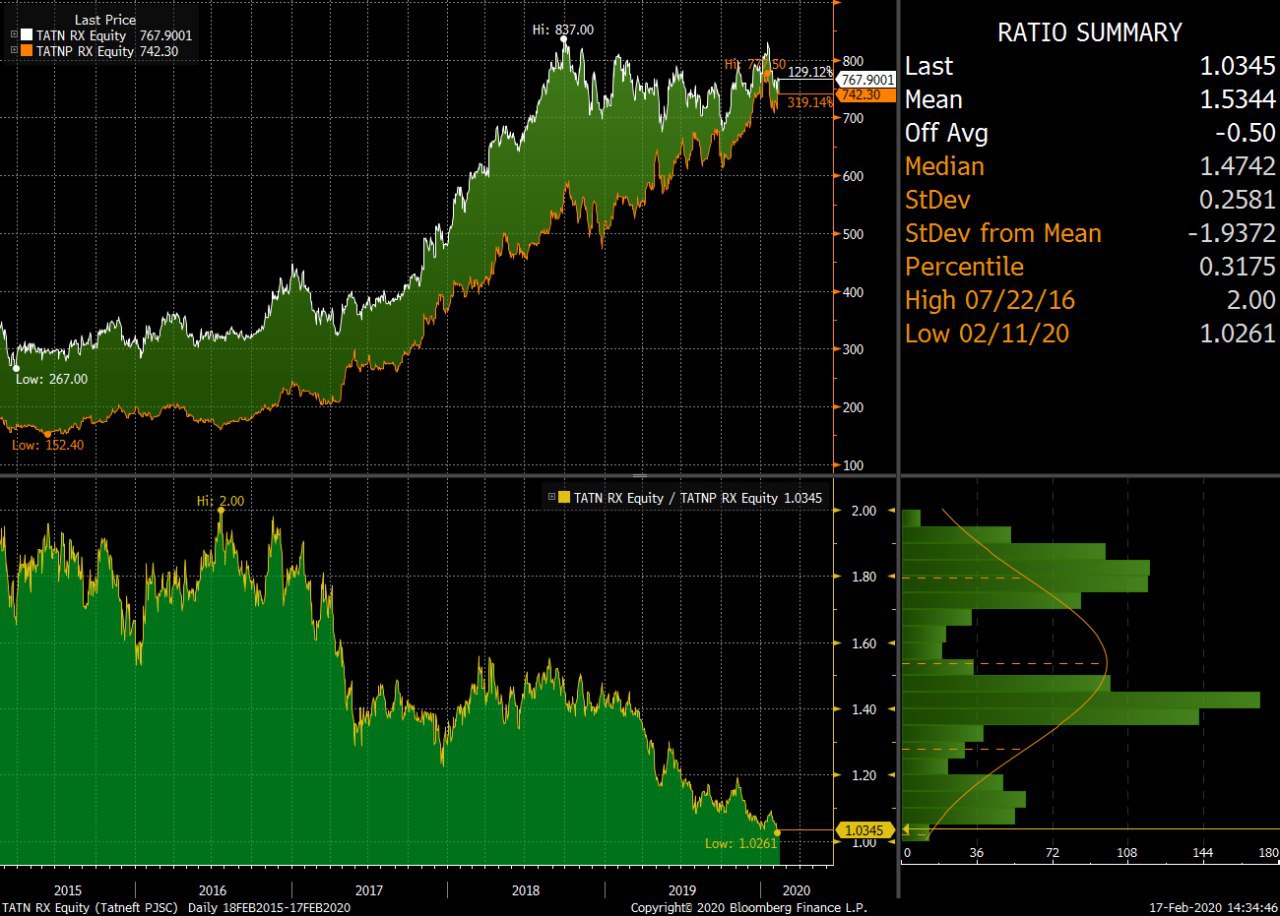The width and height of the screenshot is (1280, 916).
Task: Click the white TATN RX Equity color swatch
Action: click(27, 35)
